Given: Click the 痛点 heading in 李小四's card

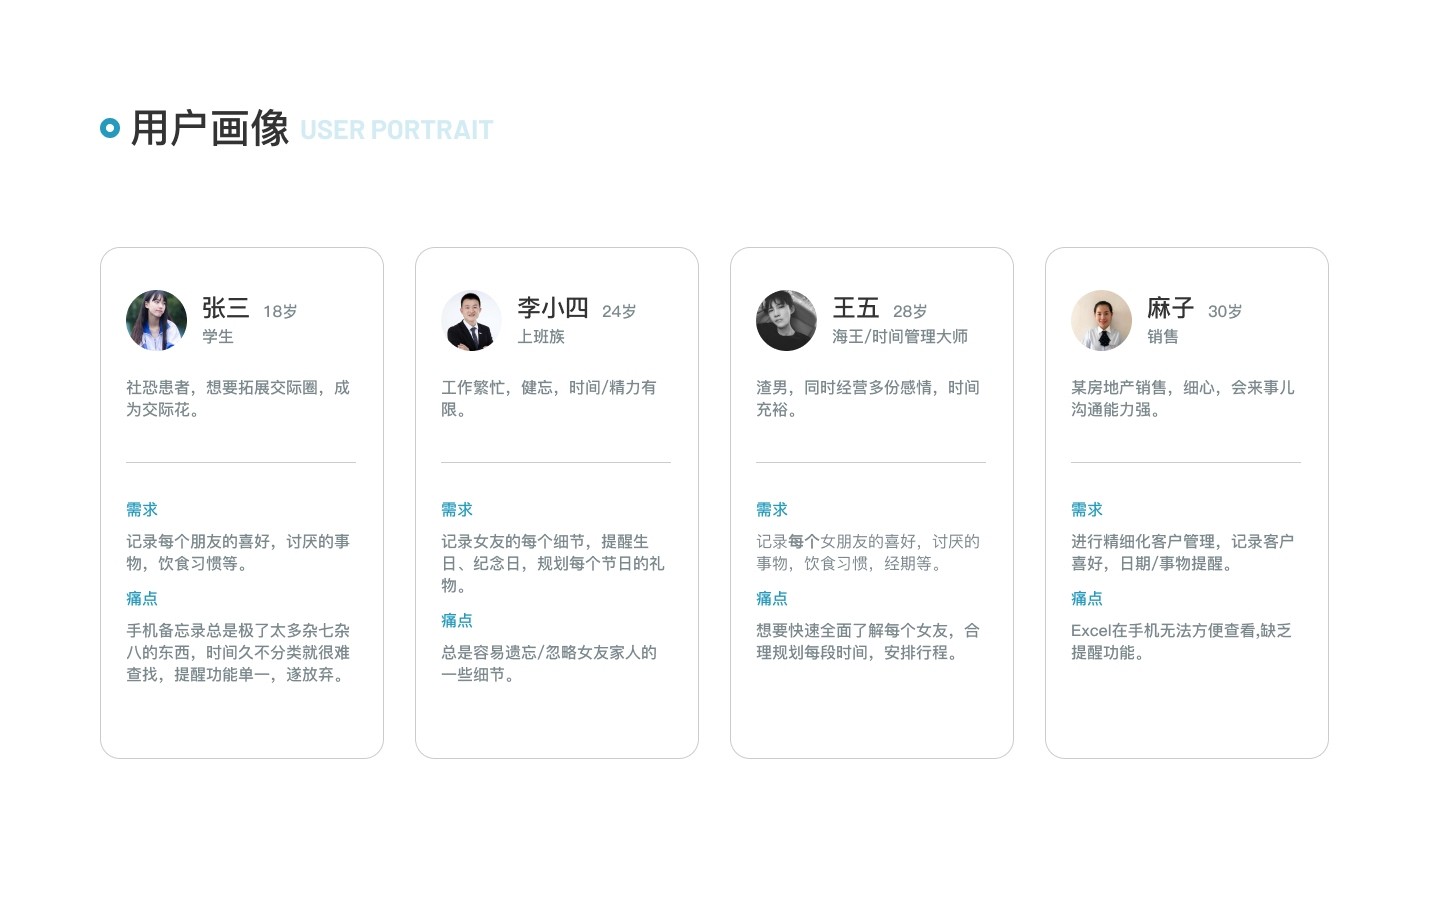Looking at the screenshot, I should click(457, 621).
